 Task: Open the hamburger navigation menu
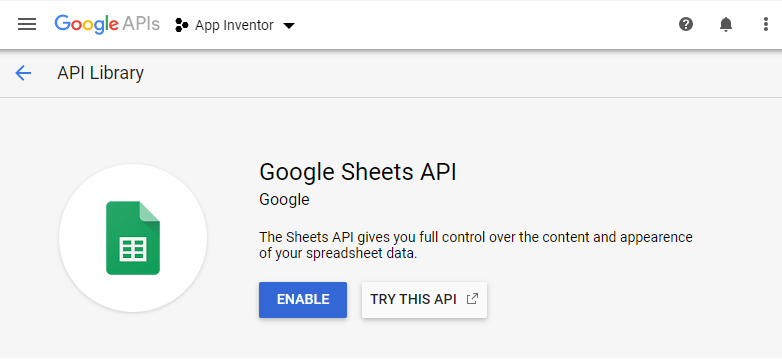pyautogui.click(x=27, y=24)
